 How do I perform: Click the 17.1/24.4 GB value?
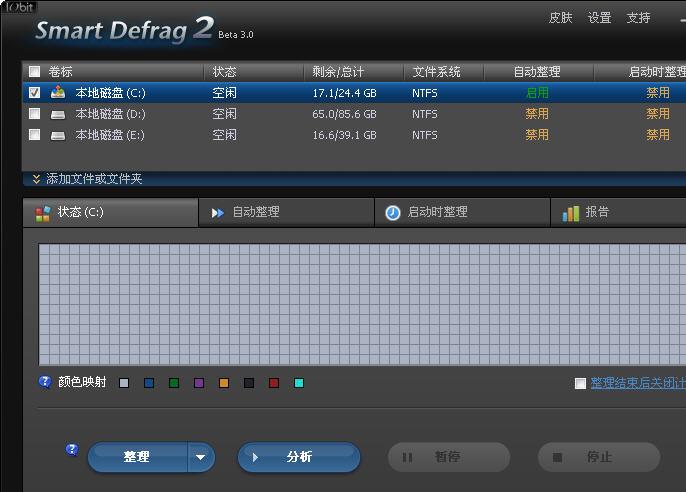click(x=344, y=93)
